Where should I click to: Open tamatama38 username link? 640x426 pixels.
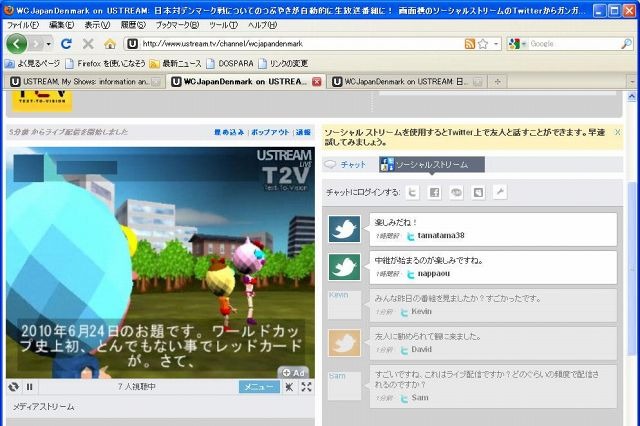point(441,235)
